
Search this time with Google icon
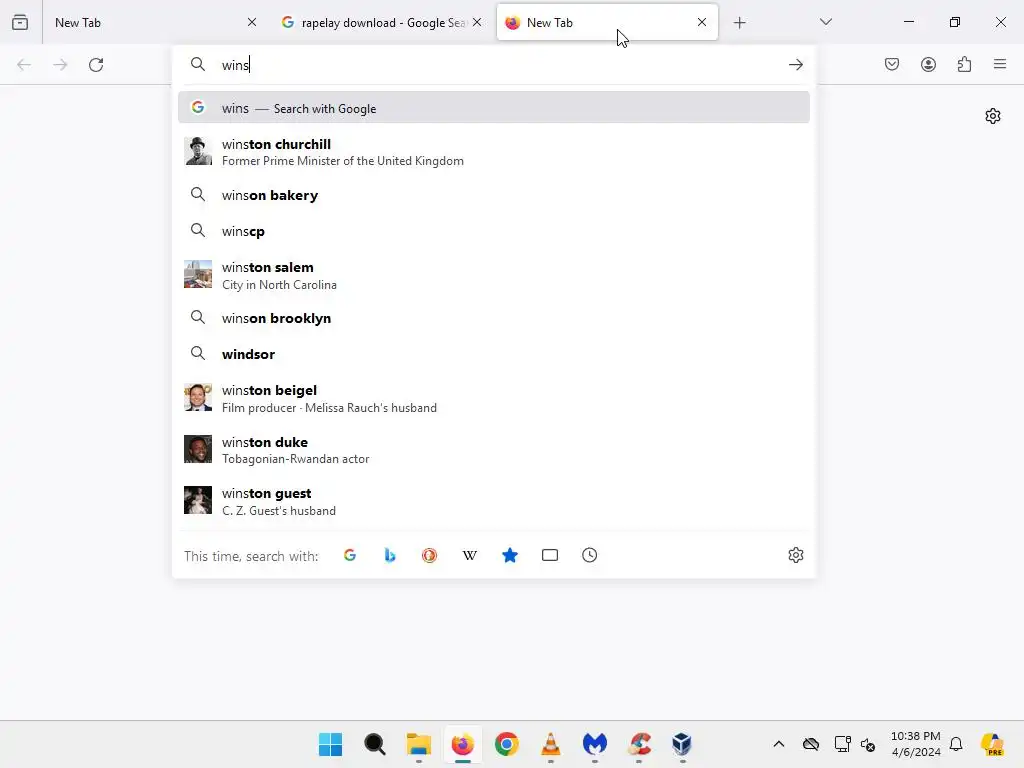pyautogui.click(x=350, y=555)
